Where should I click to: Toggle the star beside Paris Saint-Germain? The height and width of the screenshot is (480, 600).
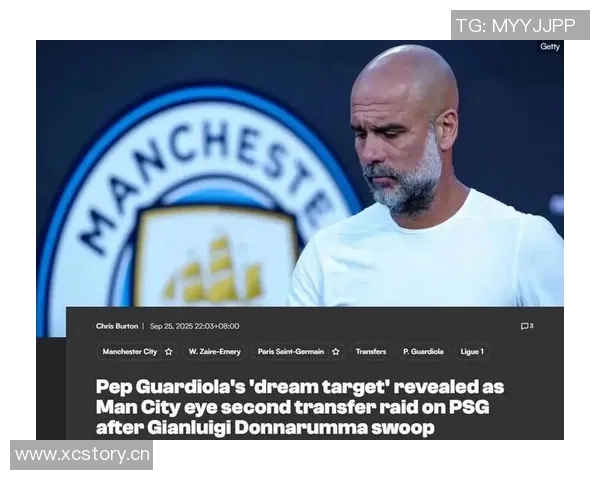coord(336,352)
